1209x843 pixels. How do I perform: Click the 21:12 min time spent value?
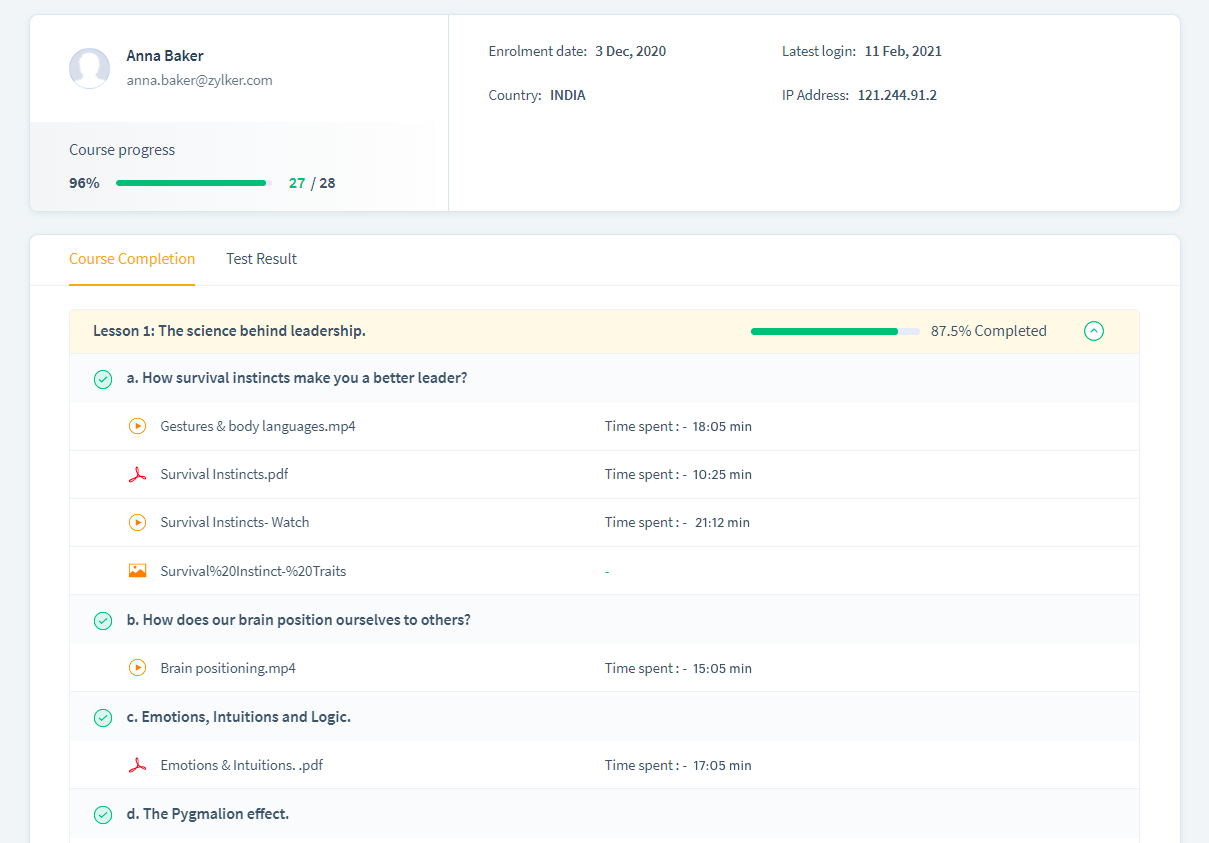click(721, 522)
